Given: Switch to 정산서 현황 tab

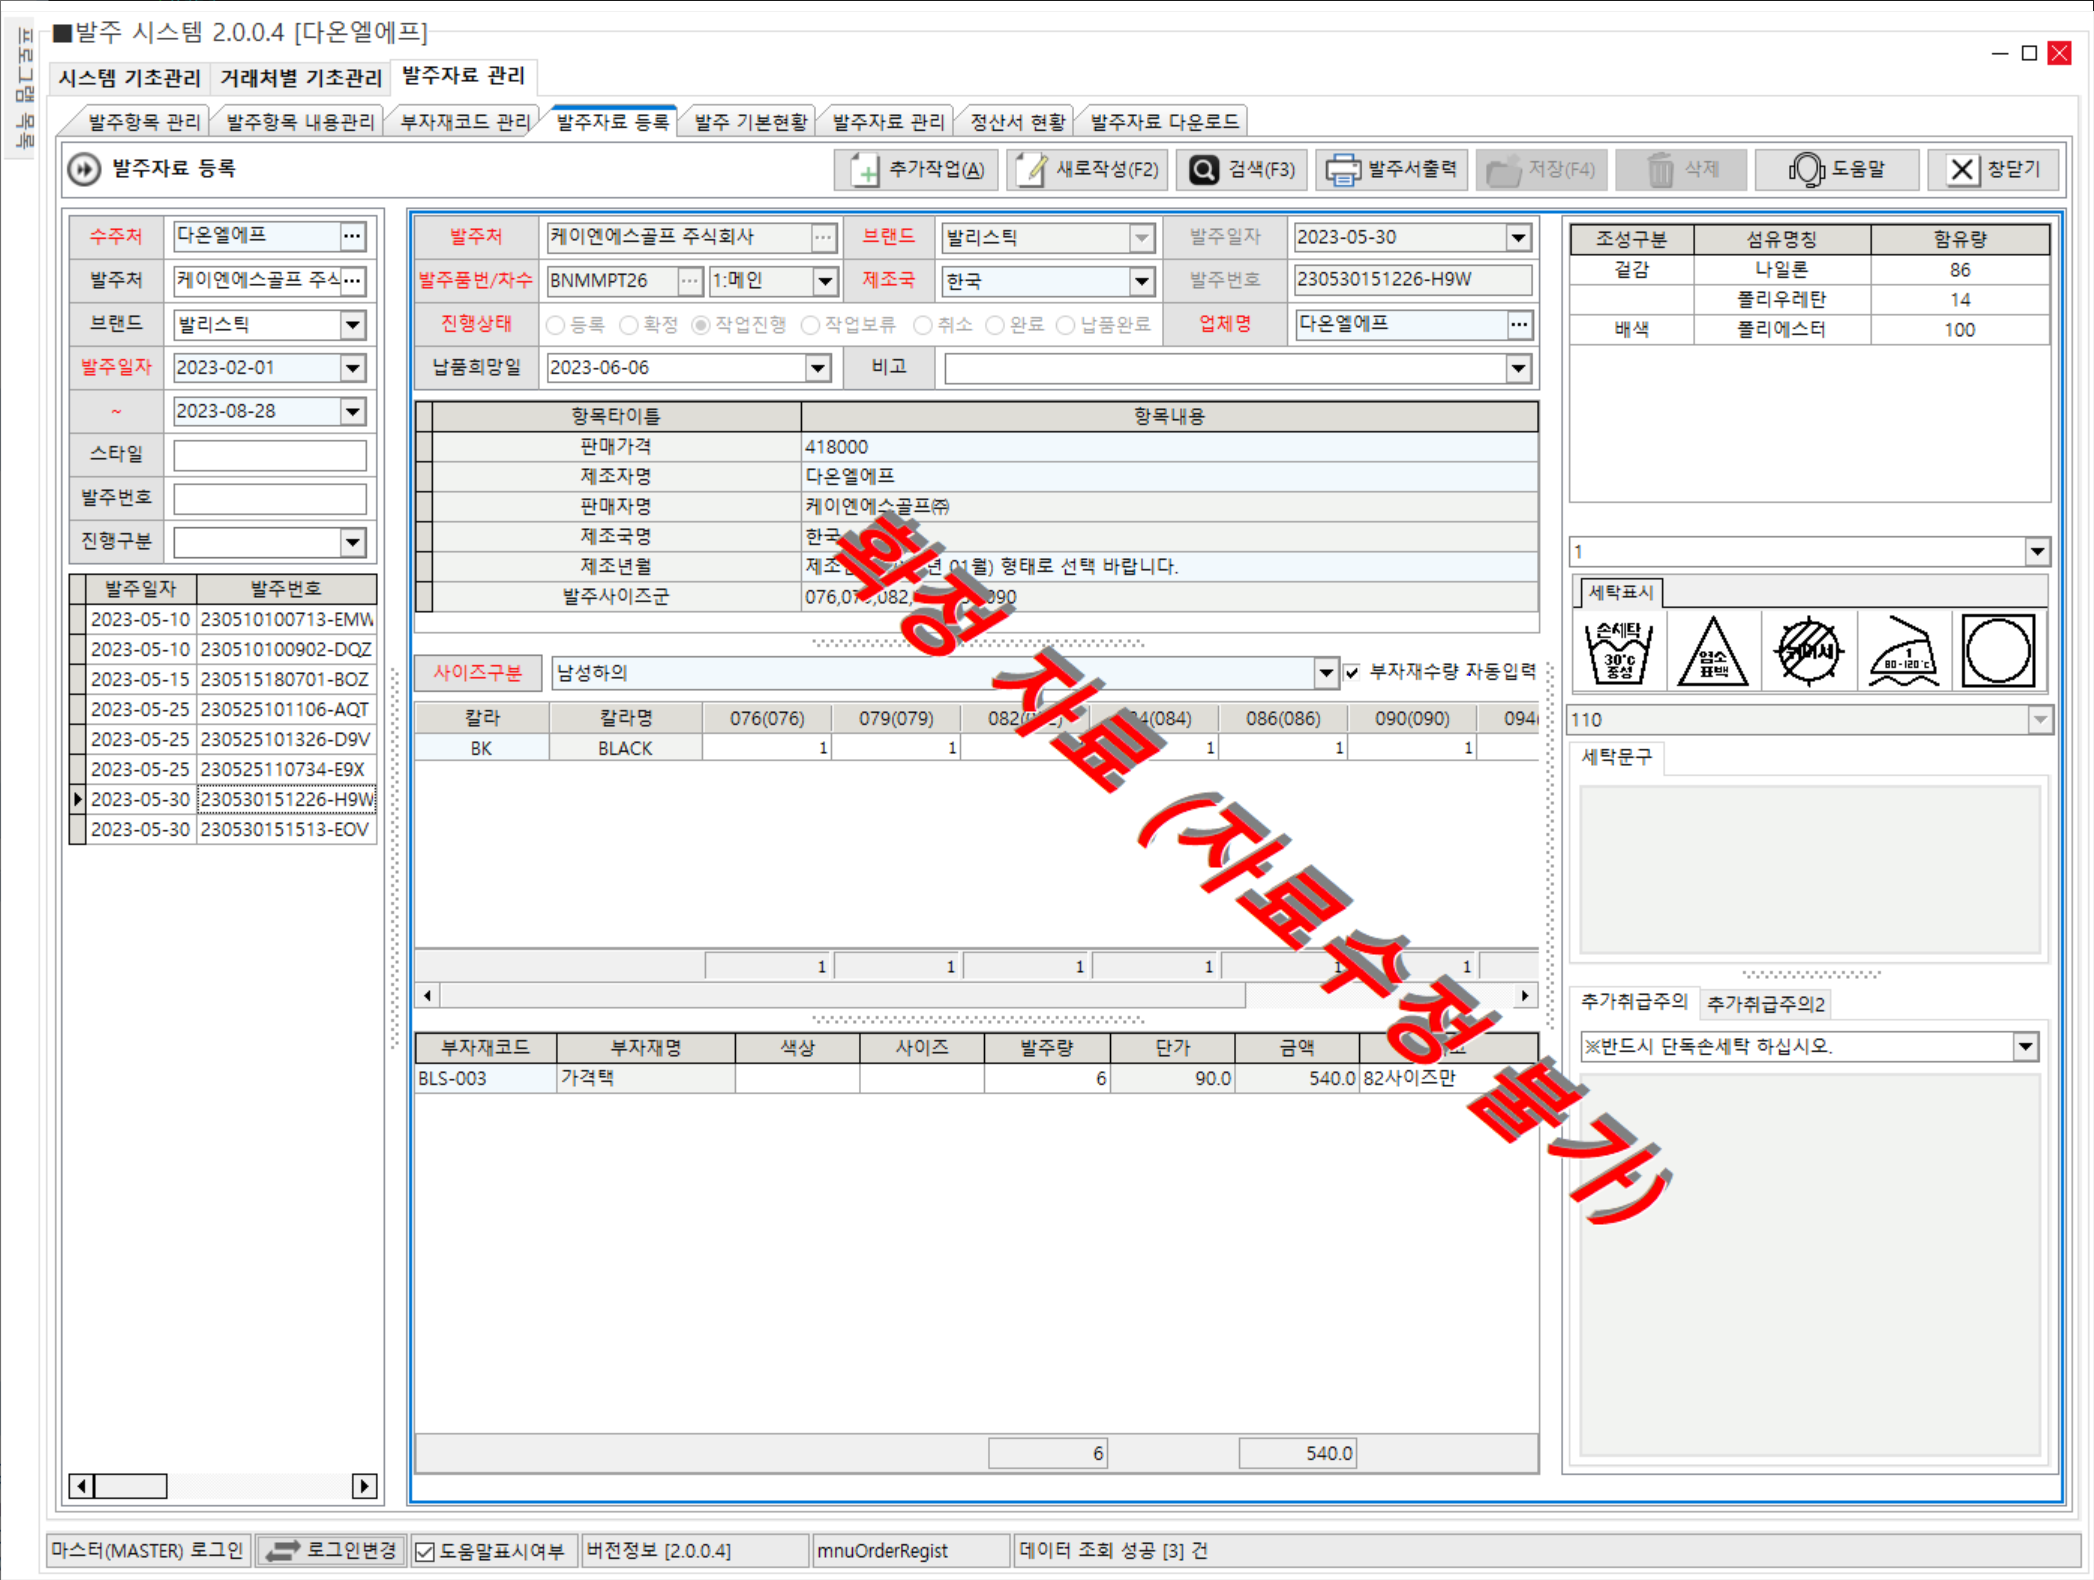Looking at the screenshot, I should coord(1018,122).
